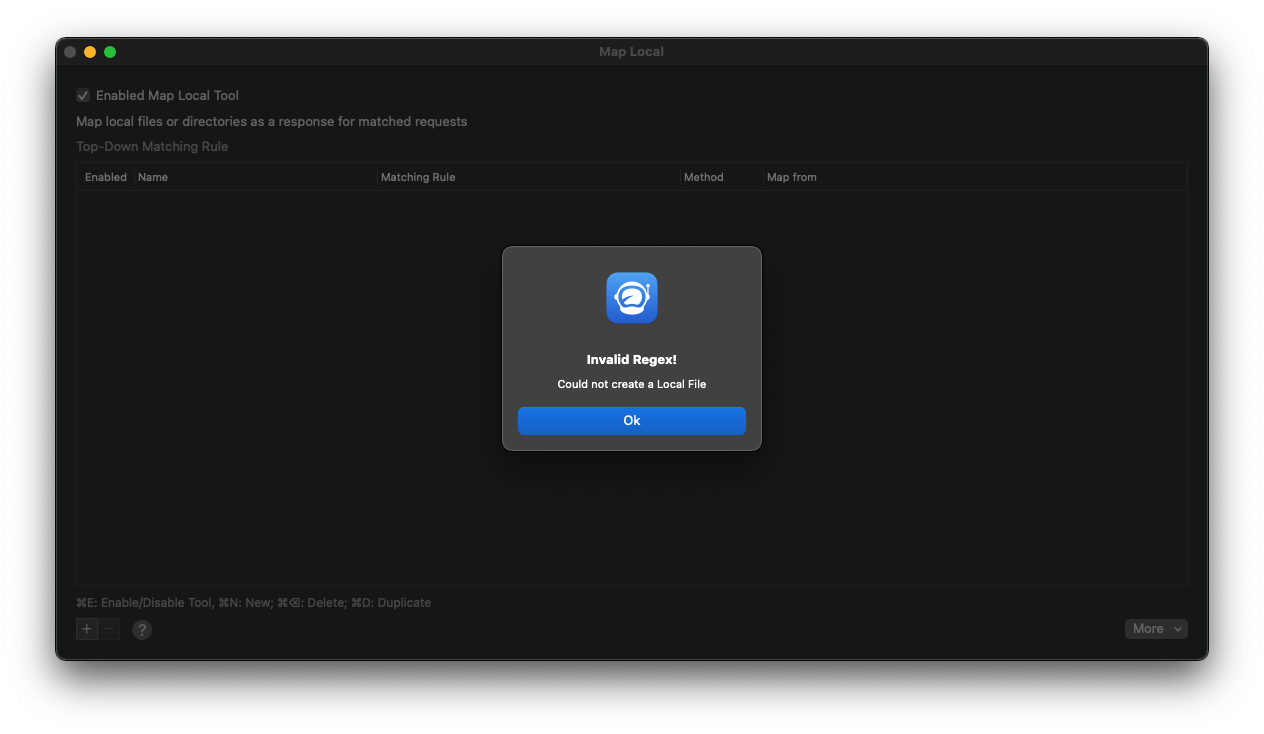Screen dimensions: 1264x734
Task: Open help via the question mark button
Action: click(x=142, y=630)
